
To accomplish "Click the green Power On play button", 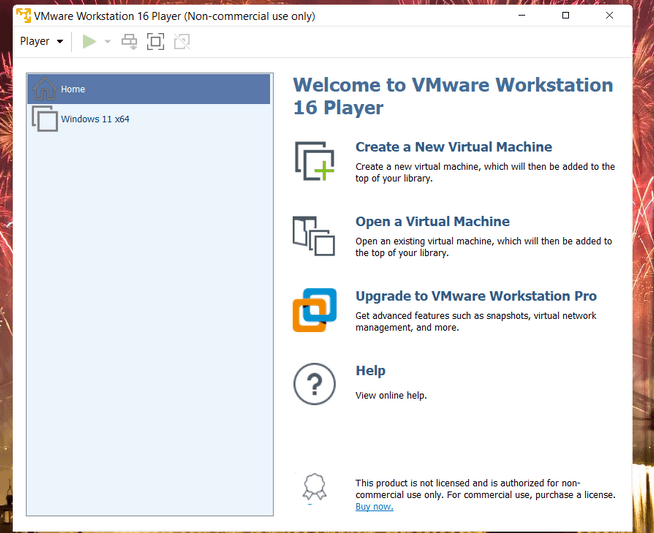I will [89, 41].
